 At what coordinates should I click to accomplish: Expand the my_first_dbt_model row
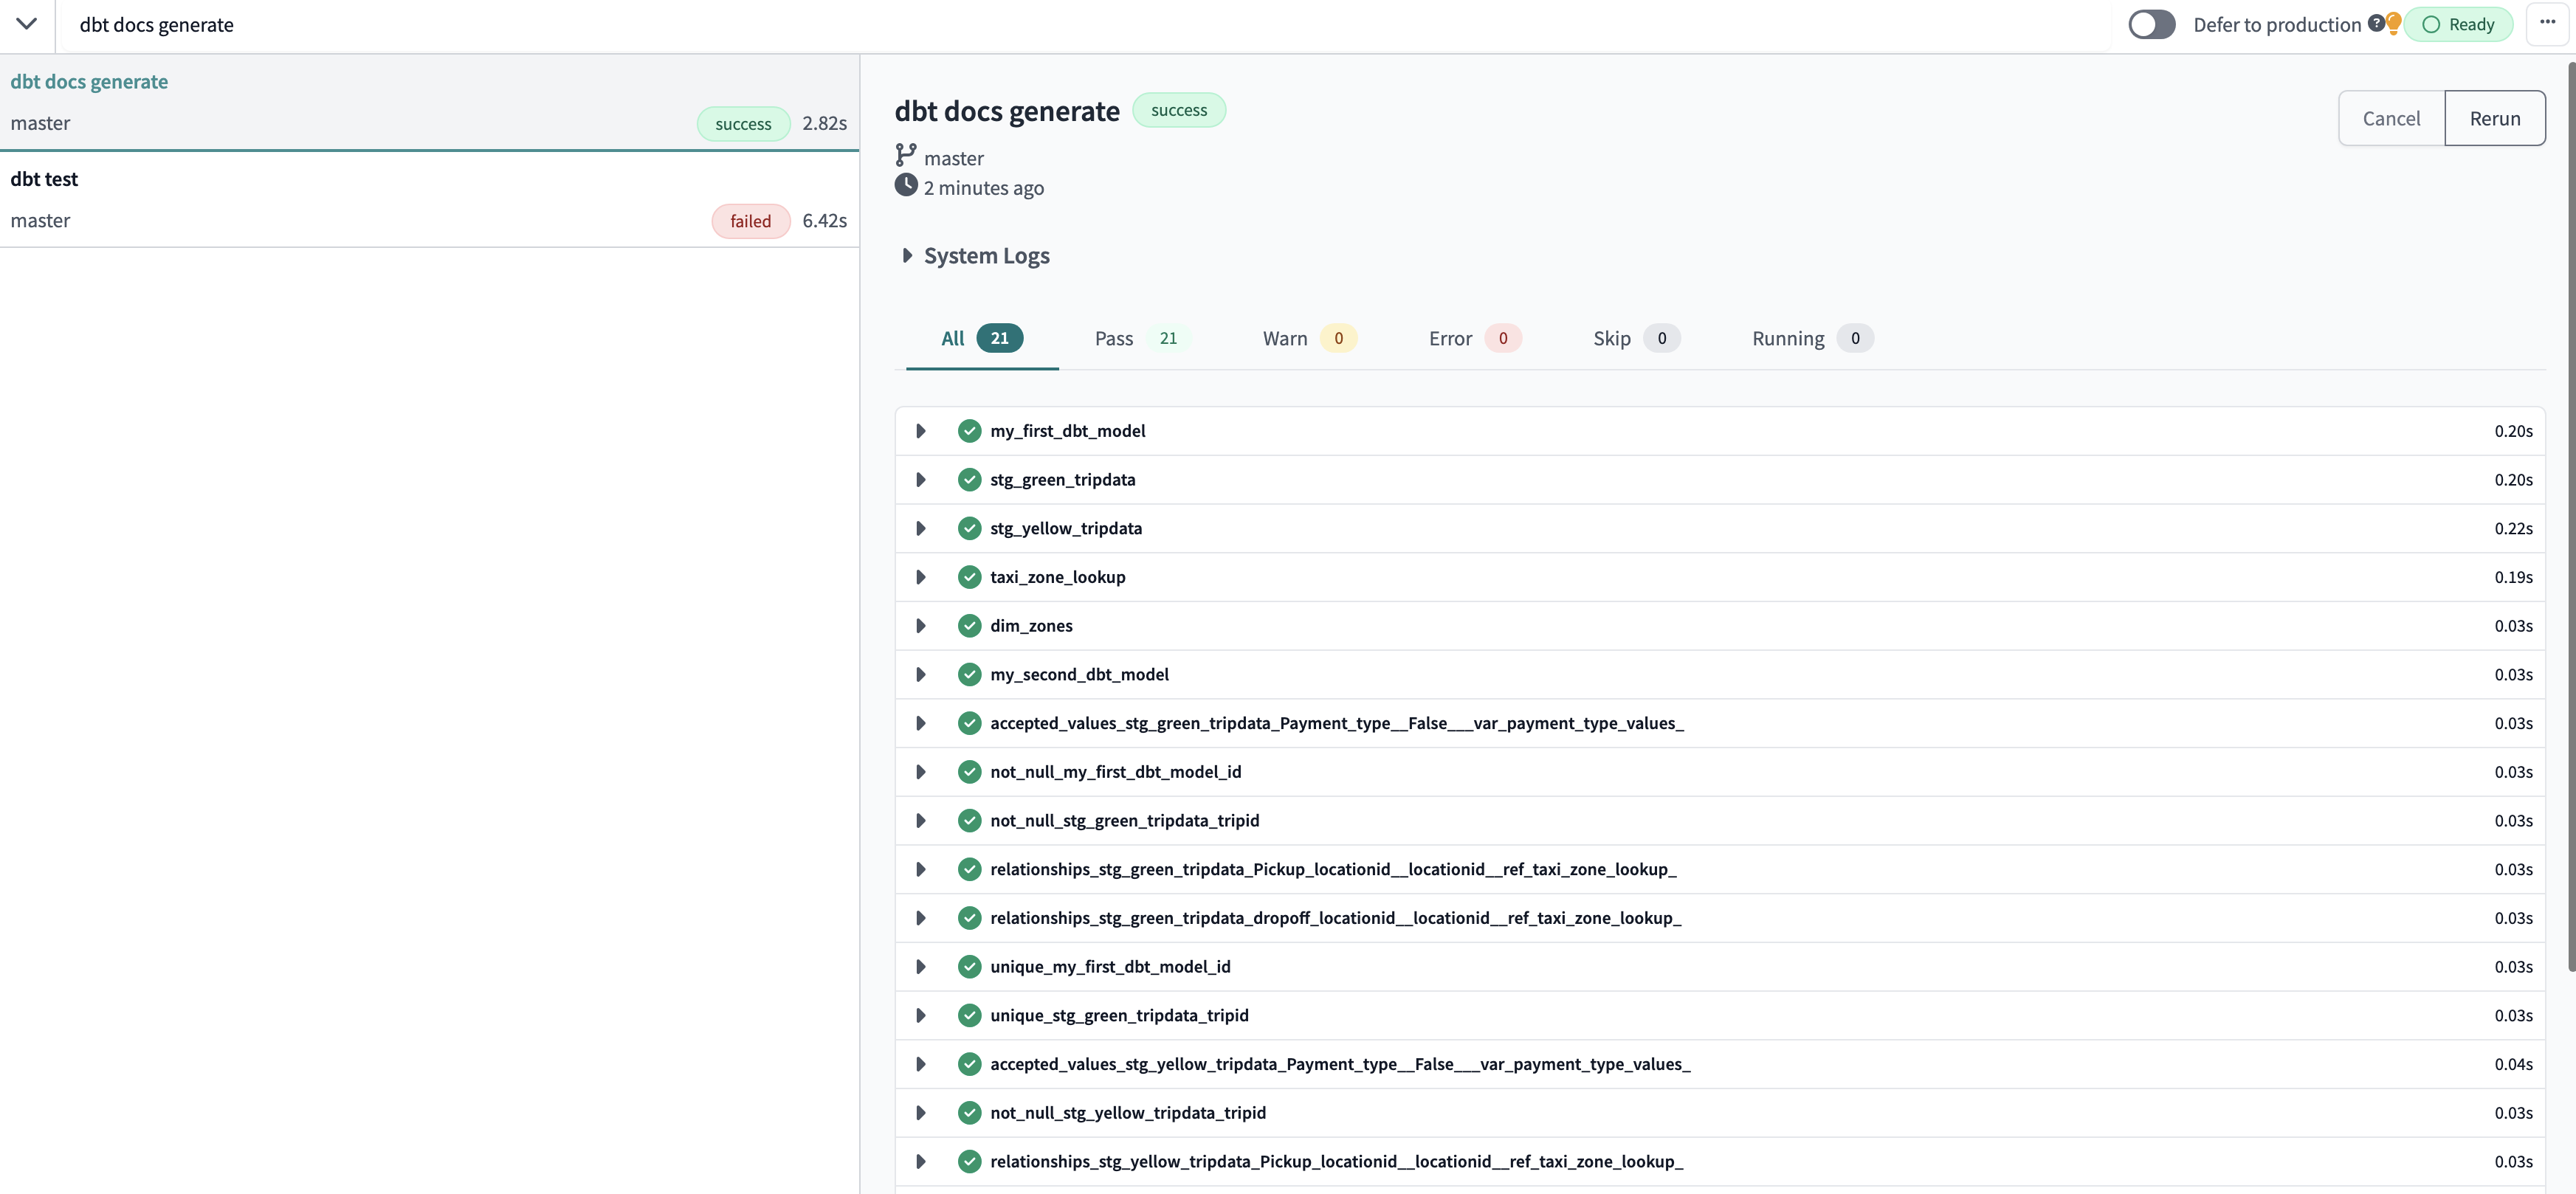[x=920, y=431]
